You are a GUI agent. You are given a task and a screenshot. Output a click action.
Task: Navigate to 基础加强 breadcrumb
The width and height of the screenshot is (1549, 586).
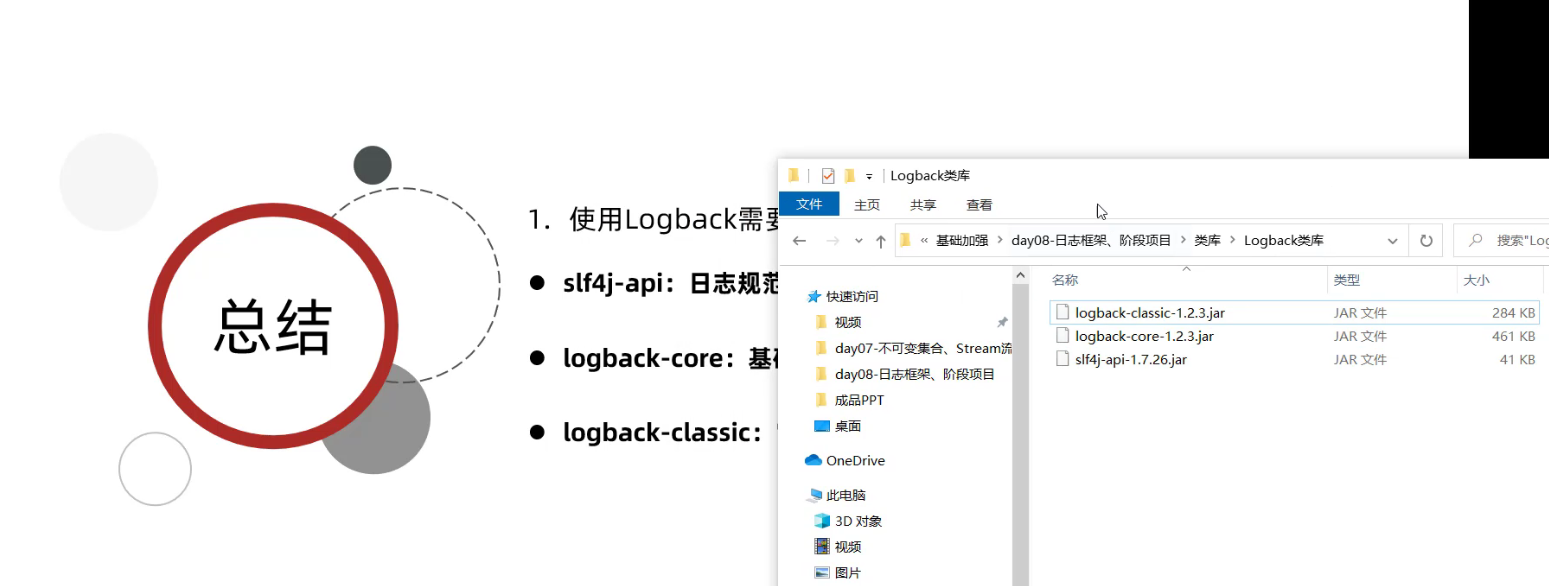962,241
